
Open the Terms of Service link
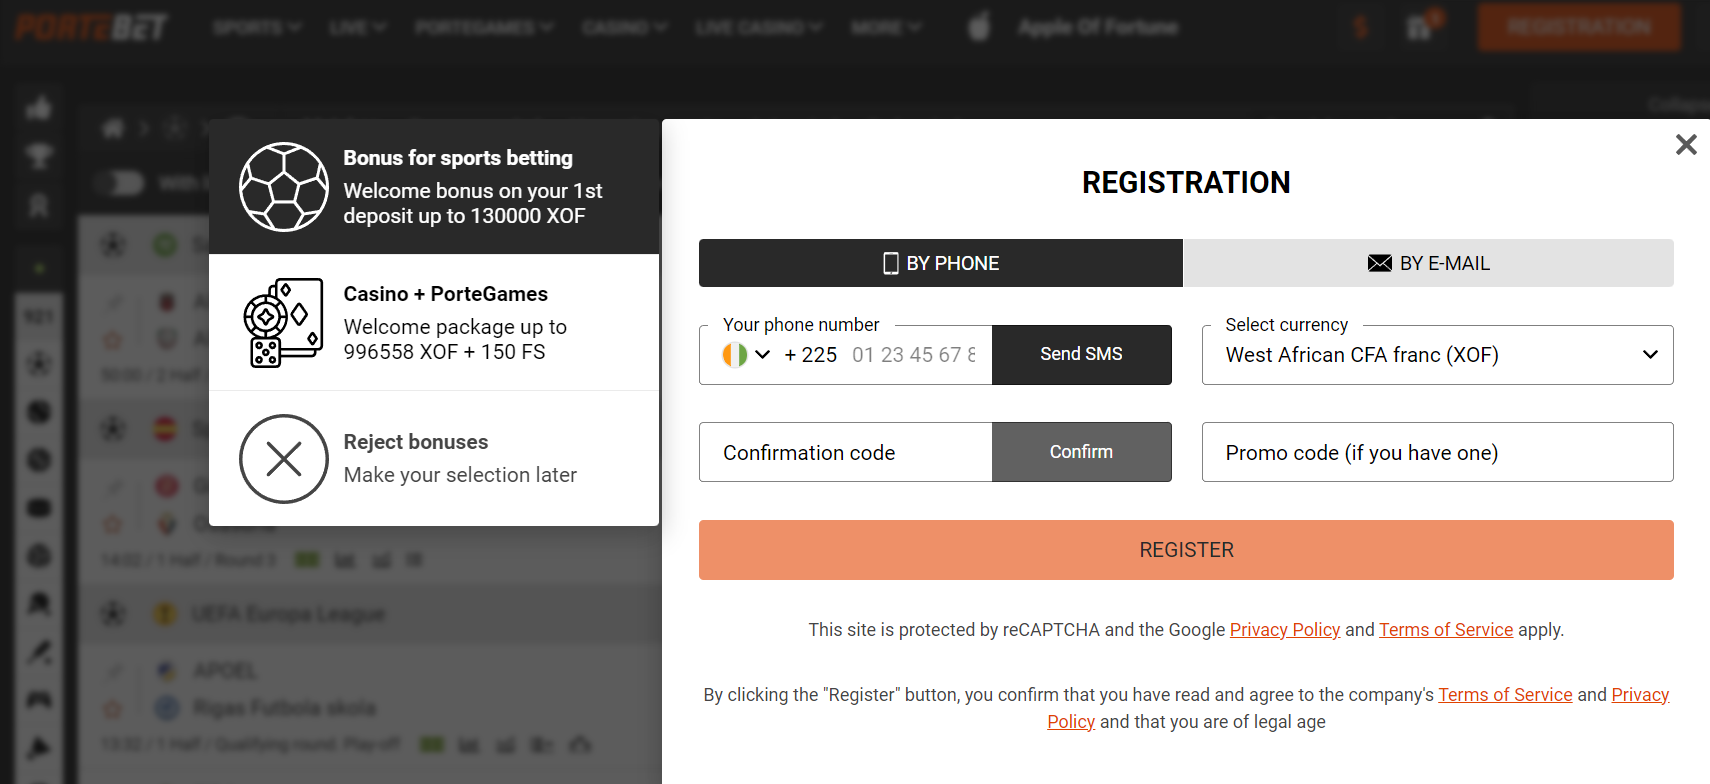1446,629
